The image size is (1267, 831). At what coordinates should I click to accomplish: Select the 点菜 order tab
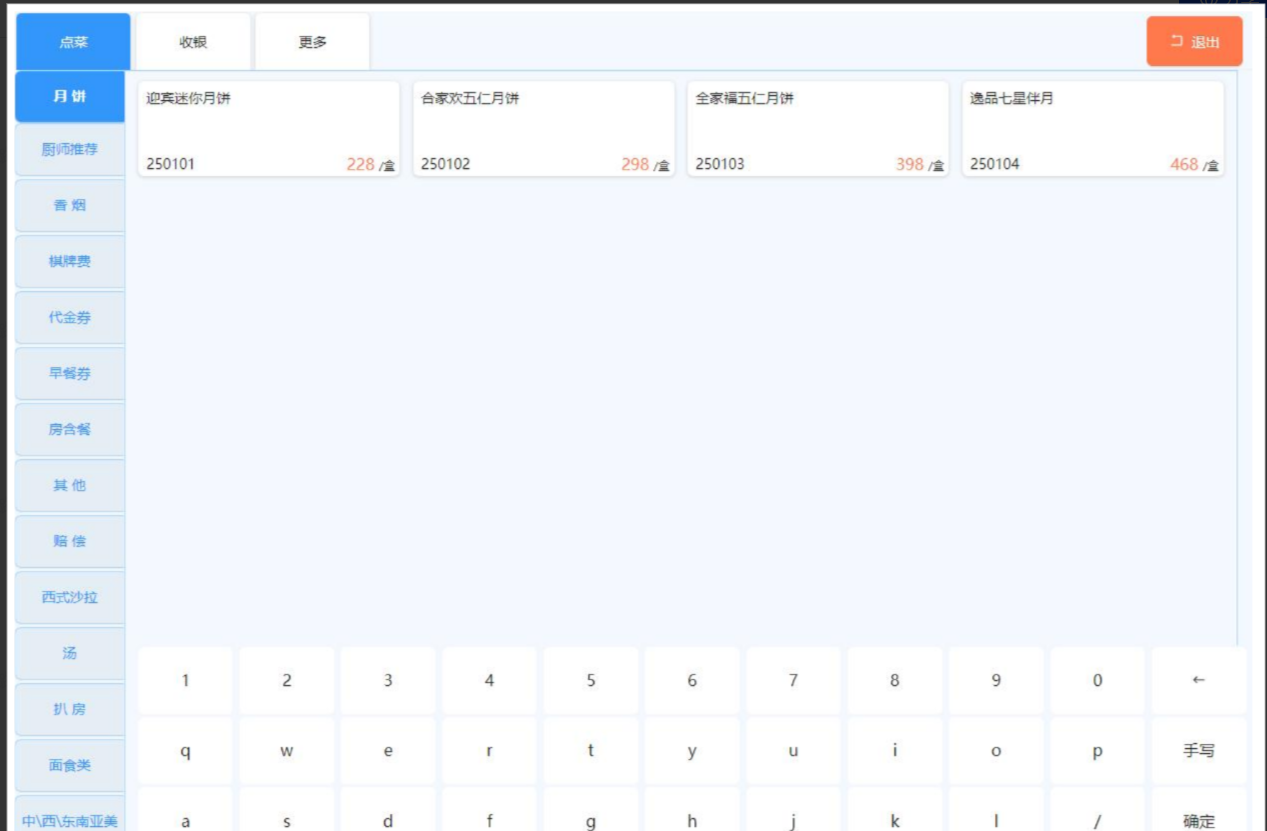pos(73,42)
